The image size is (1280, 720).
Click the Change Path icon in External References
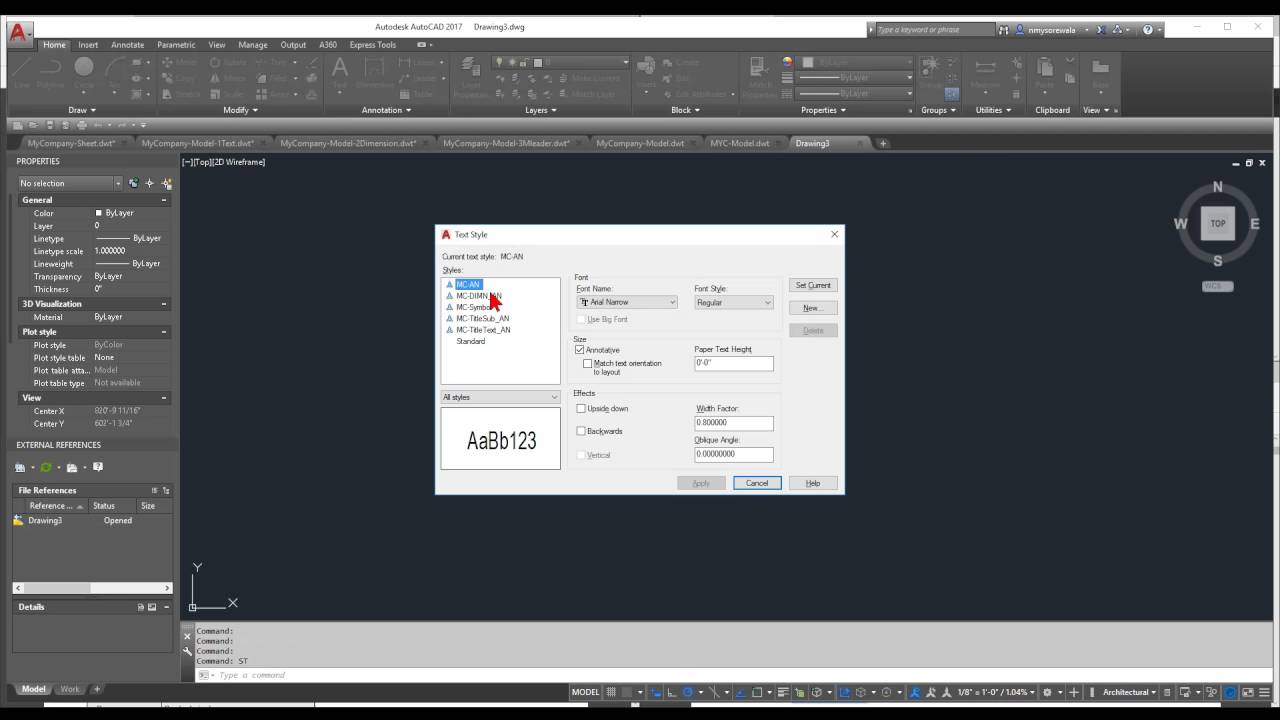72,467
